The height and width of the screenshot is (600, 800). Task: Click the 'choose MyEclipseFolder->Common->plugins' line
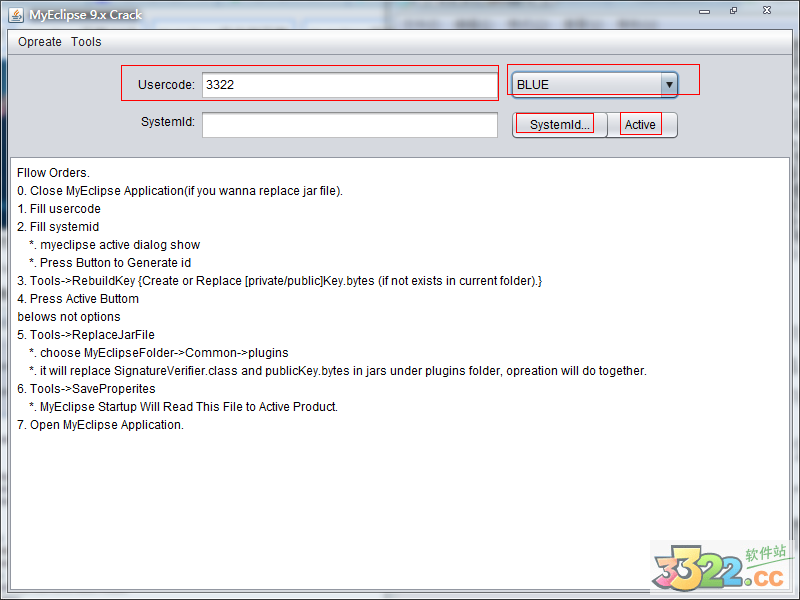click(x=159, y=353)
